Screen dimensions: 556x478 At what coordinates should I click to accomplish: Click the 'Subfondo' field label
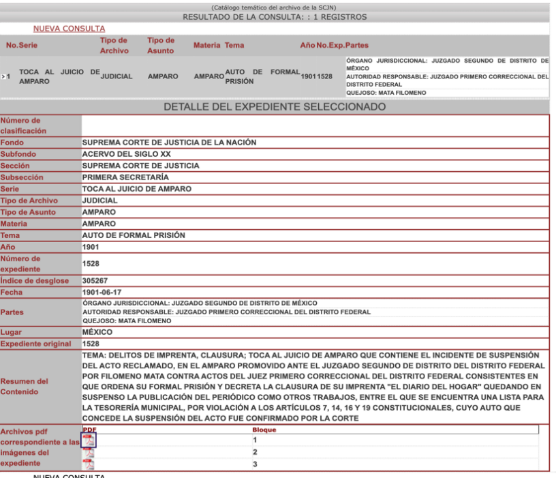[x=18, y=154]
